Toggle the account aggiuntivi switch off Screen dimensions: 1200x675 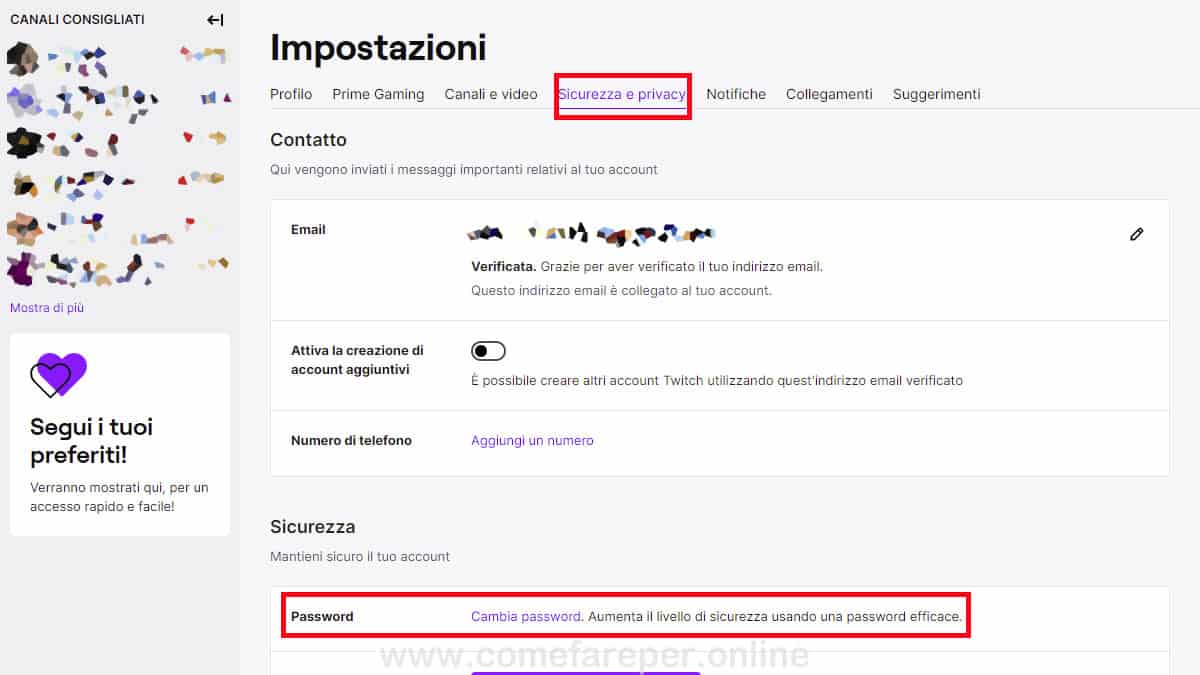(x=489, y=350)
